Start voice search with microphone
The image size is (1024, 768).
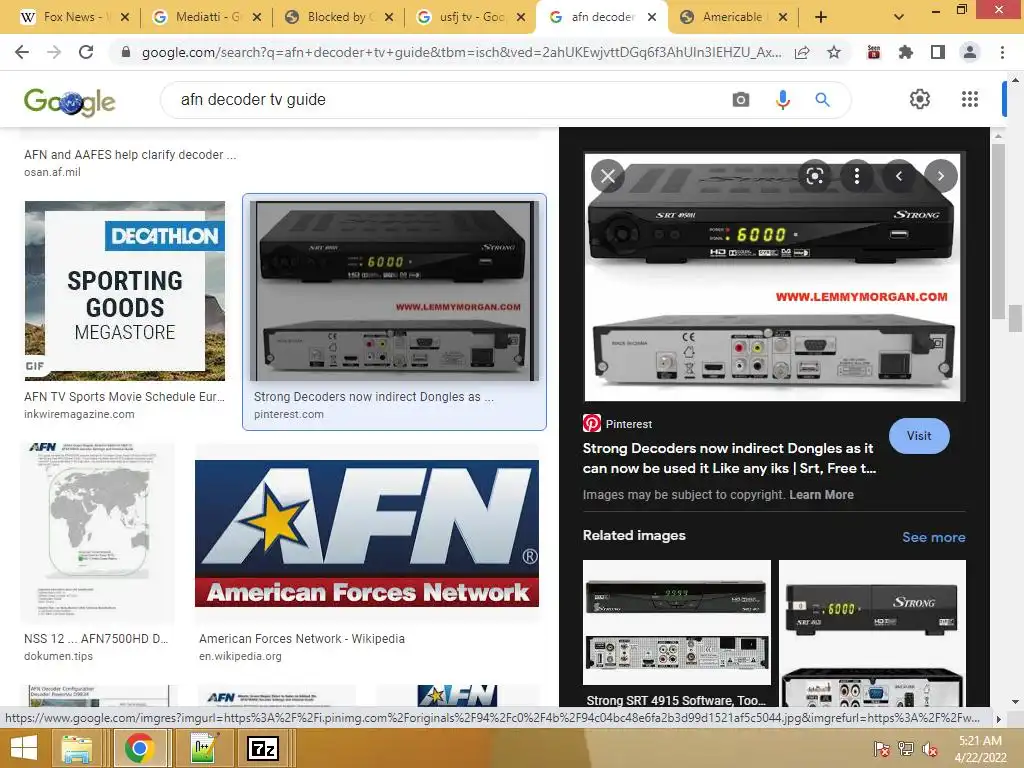click(782, 100)
